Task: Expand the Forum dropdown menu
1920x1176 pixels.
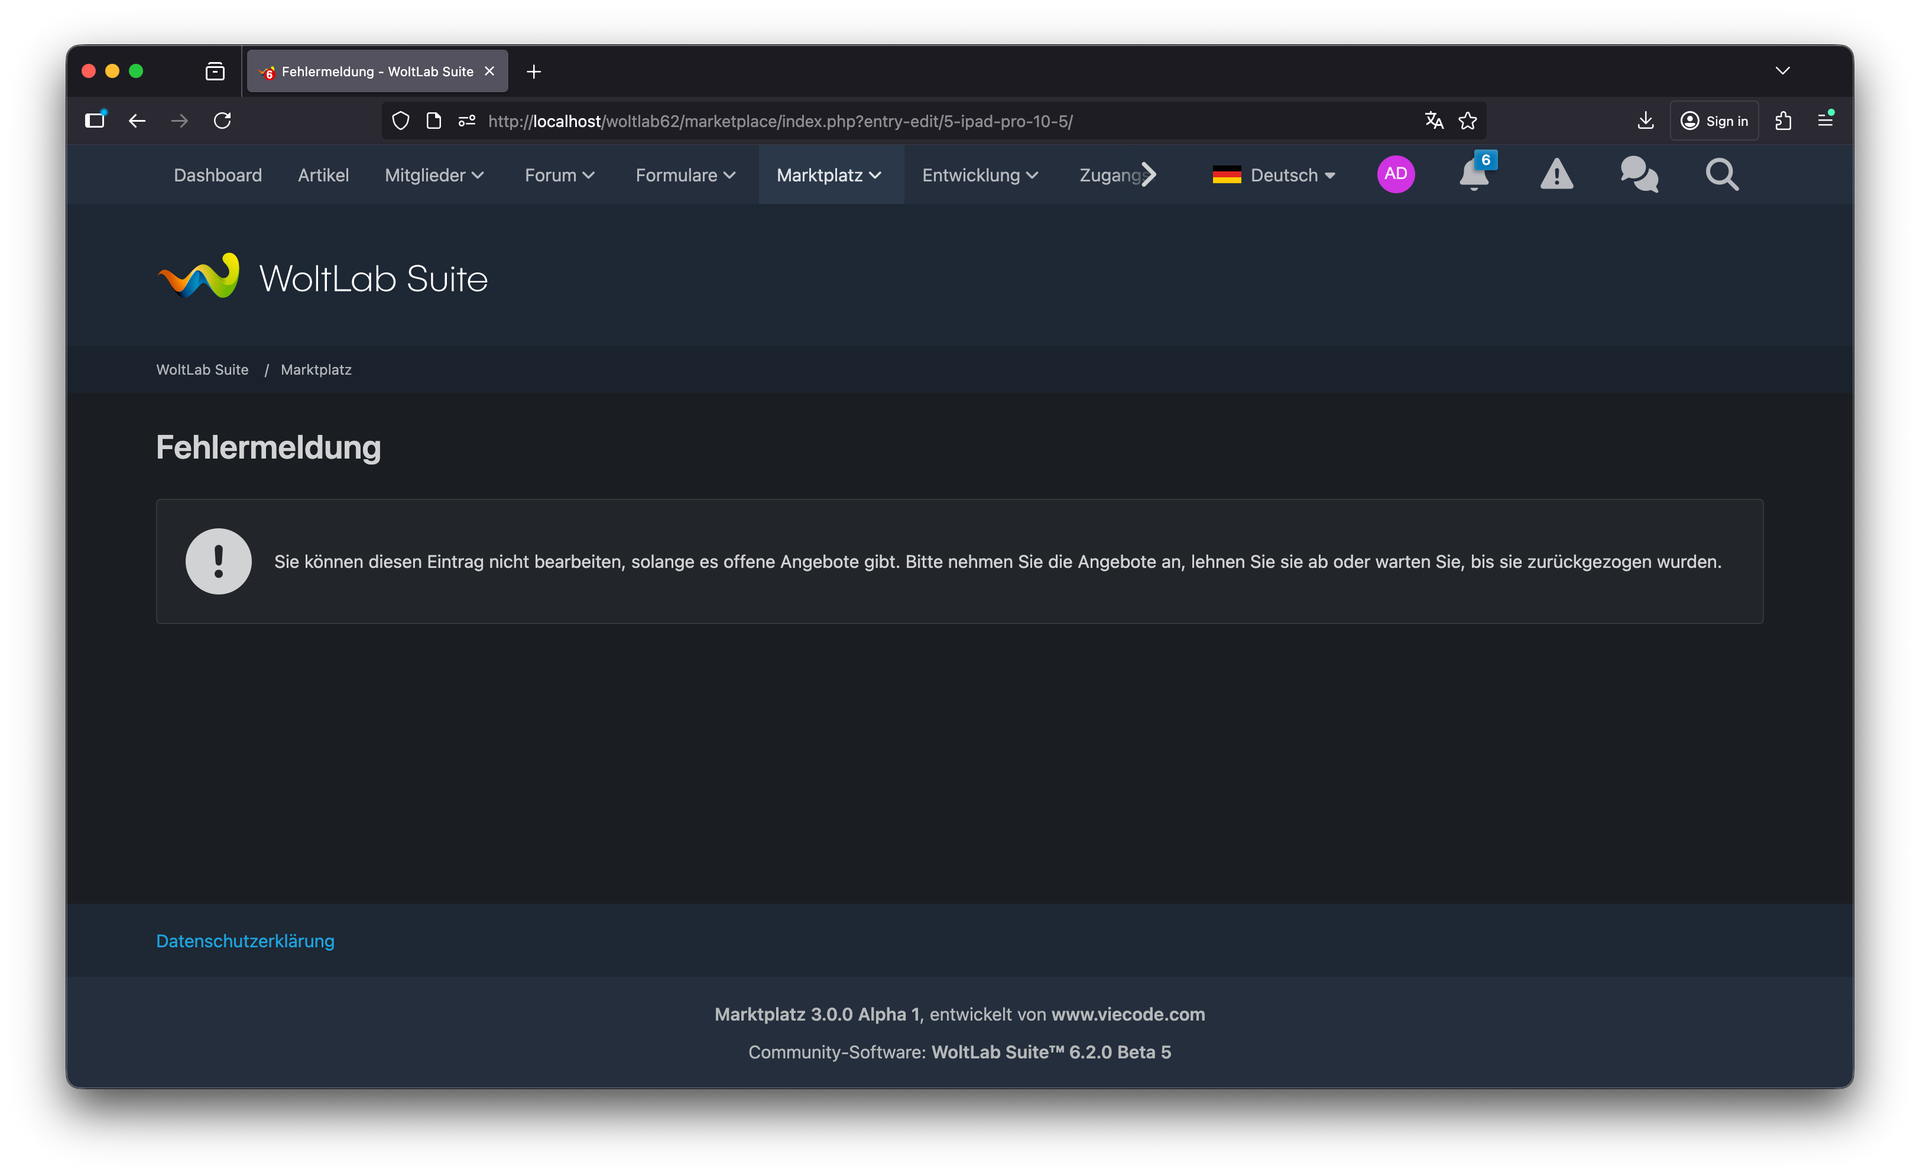Action: [559, 175]
